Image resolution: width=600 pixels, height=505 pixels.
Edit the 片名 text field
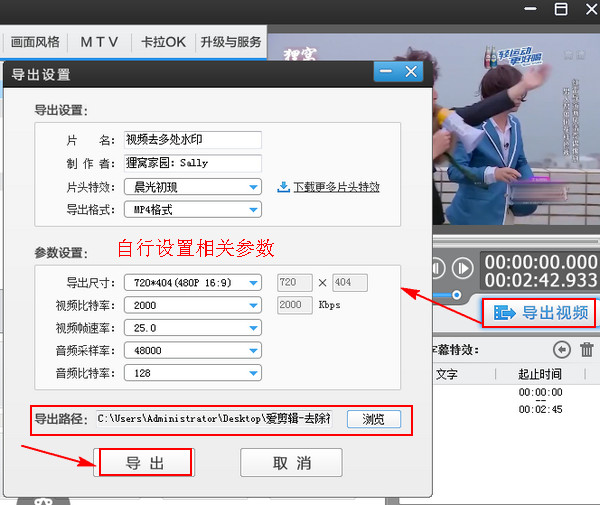pyautogui.click(x=192, y=140)
